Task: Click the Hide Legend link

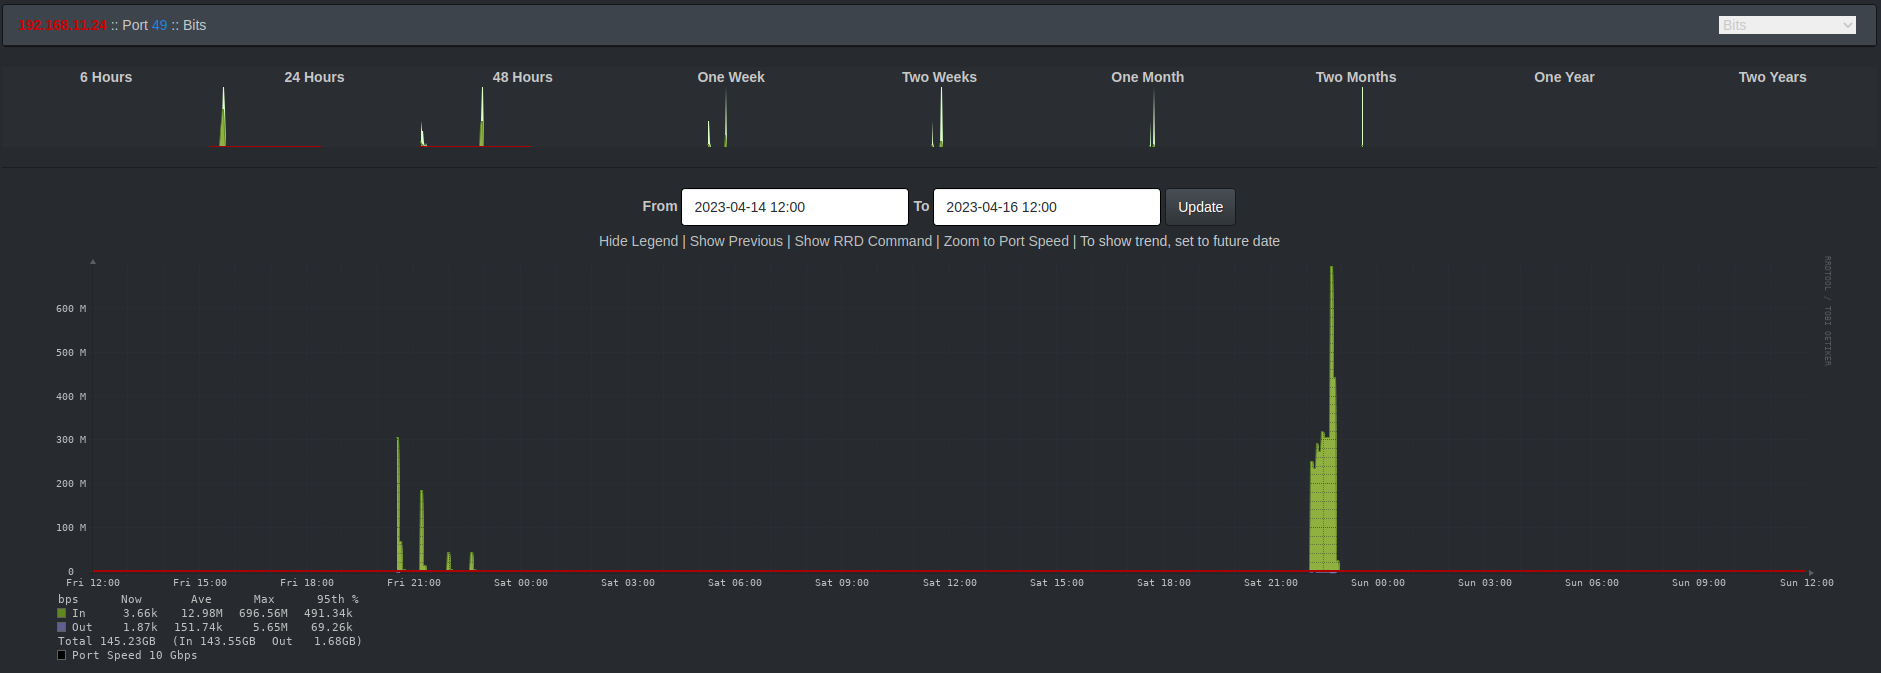Action: 638,241
